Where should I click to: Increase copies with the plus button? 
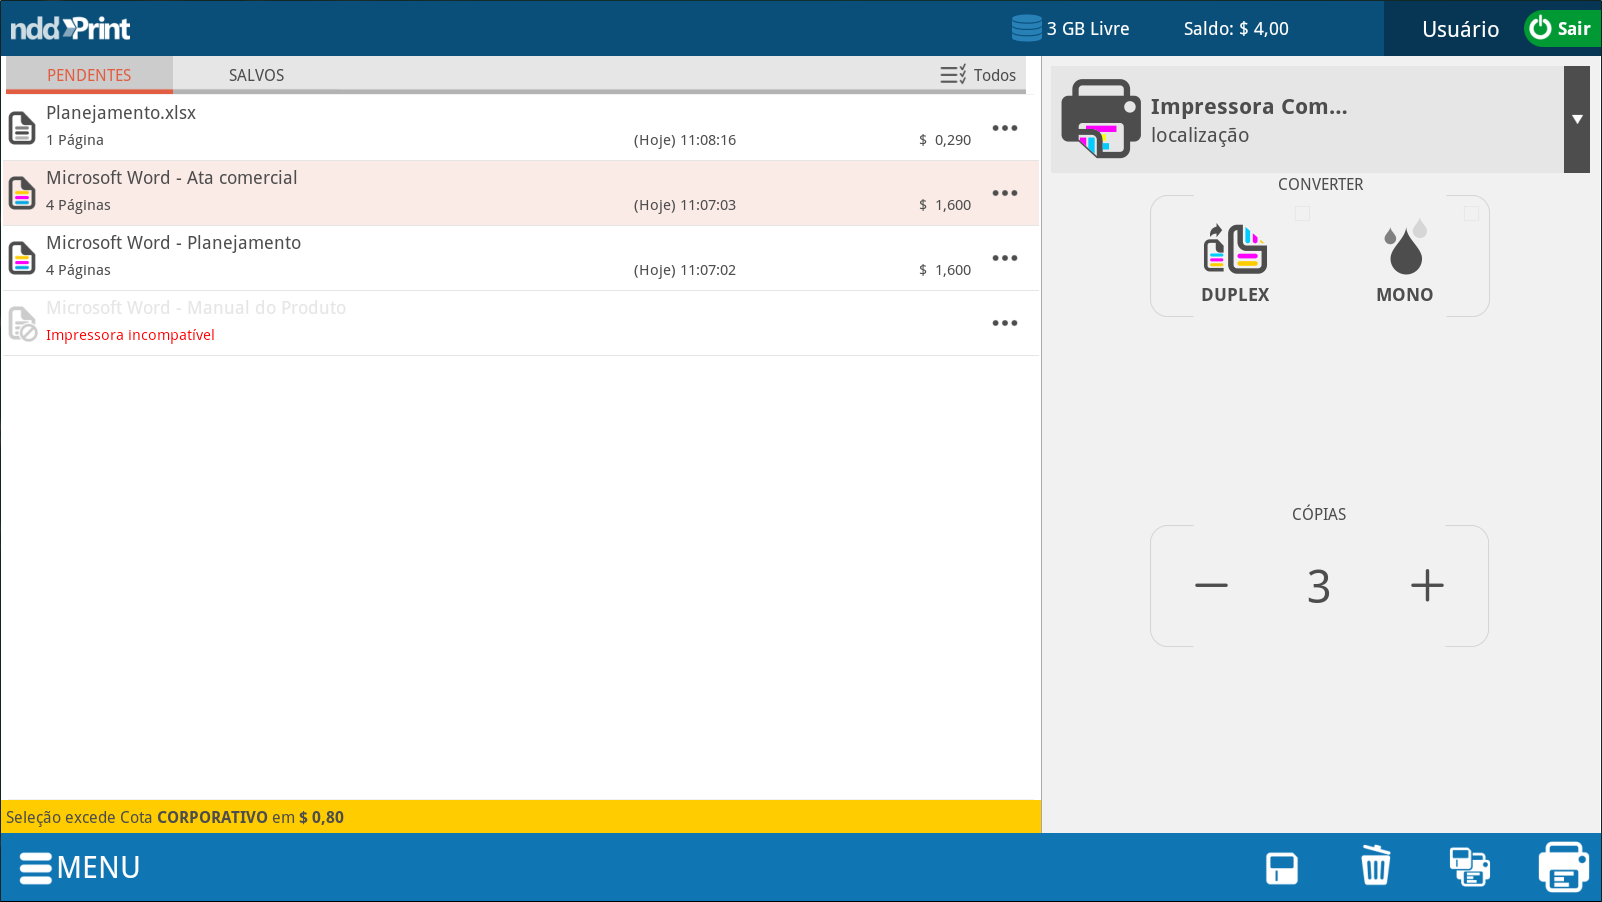(1426, 586)
